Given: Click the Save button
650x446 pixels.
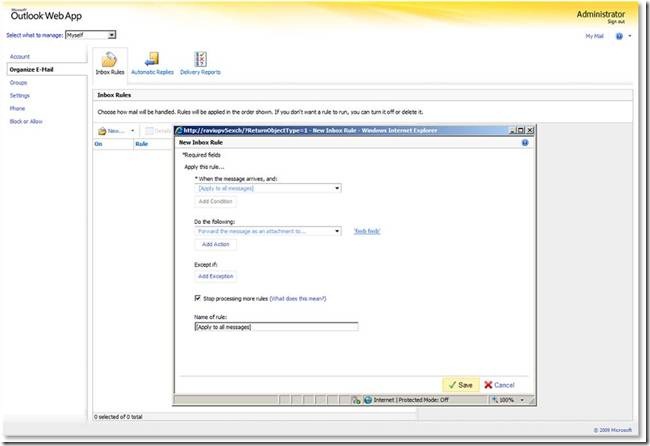Looking at the screenshot, I should [x=459, y=384].
